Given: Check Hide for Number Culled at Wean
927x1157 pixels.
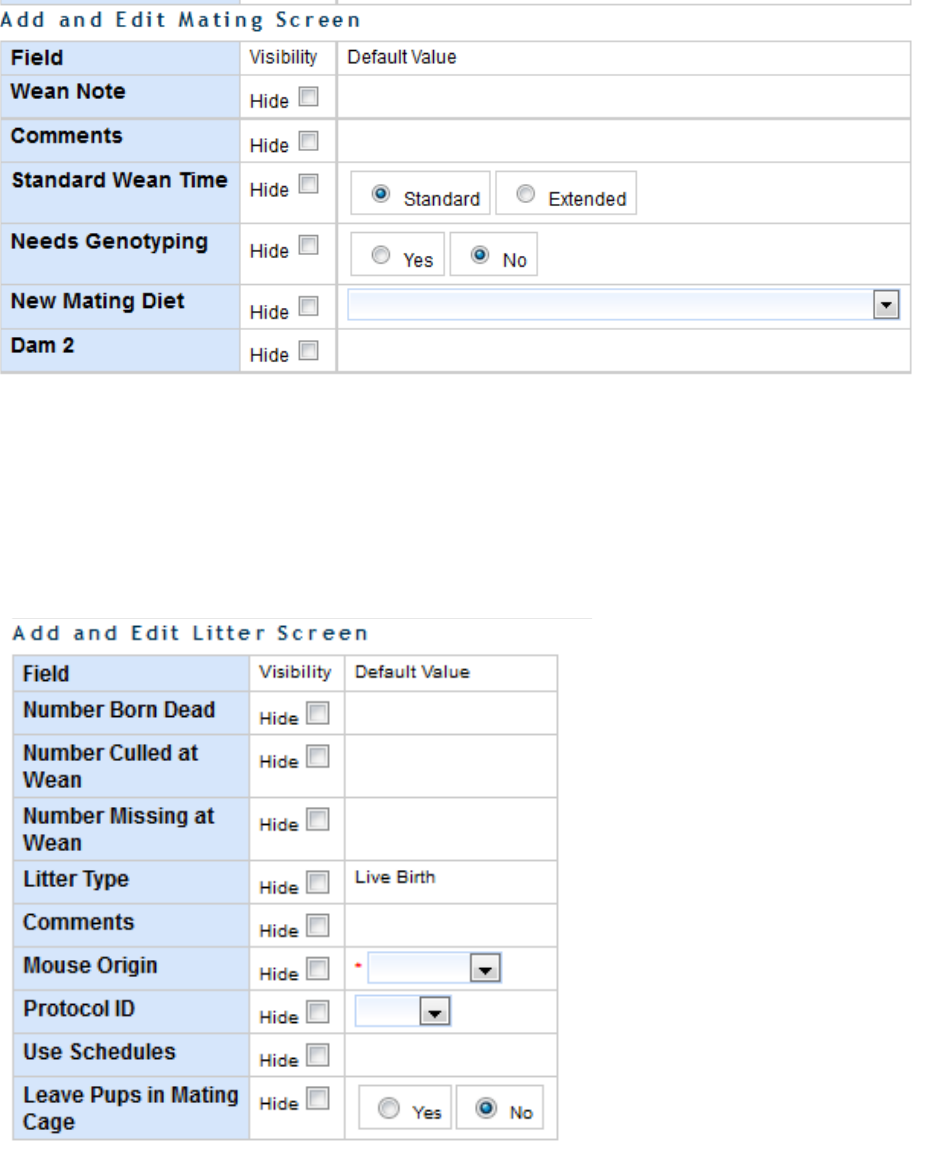Looking at the screenshot, I should tap(317, 757).
